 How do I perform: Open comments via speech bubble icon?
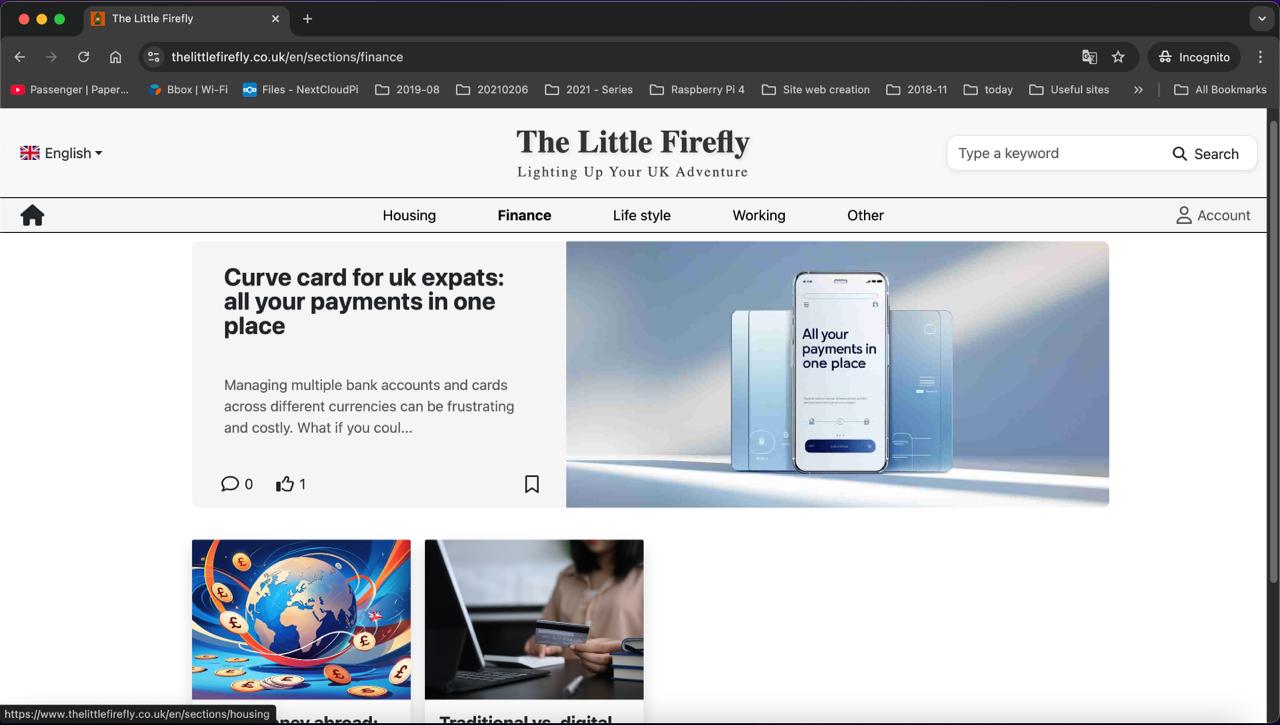click(230, 484)
